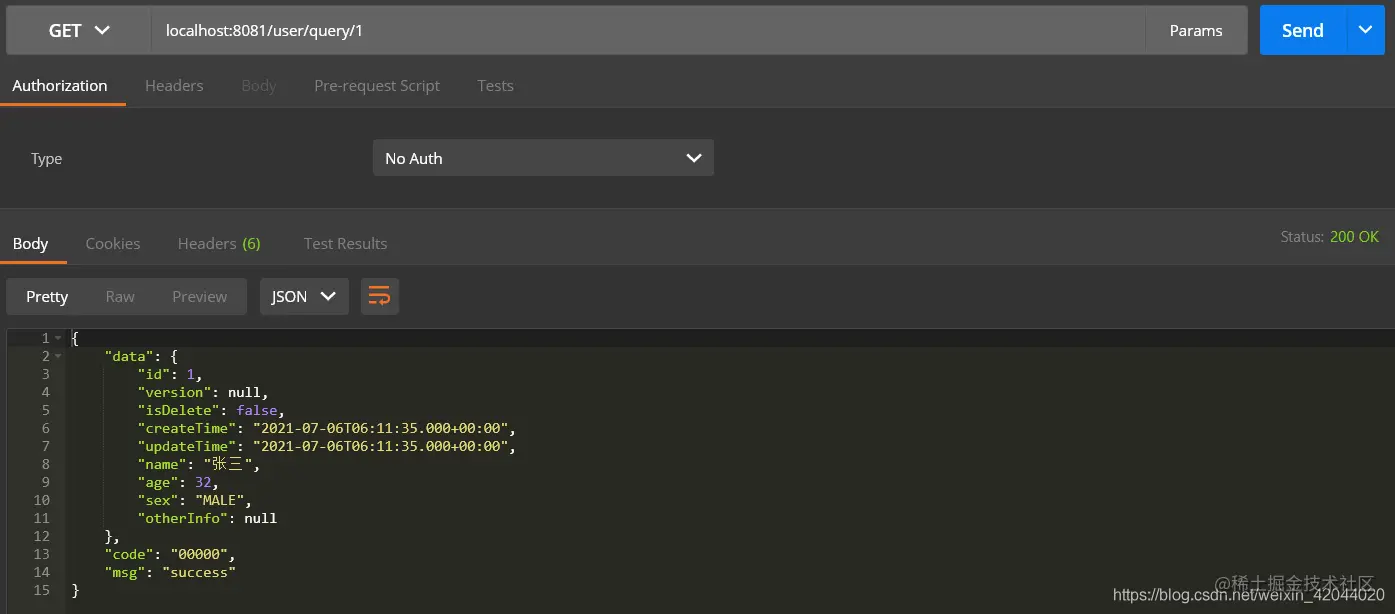Screen dimensions: 1395x614
Task: Open the Tests tab
Action: 495,86
